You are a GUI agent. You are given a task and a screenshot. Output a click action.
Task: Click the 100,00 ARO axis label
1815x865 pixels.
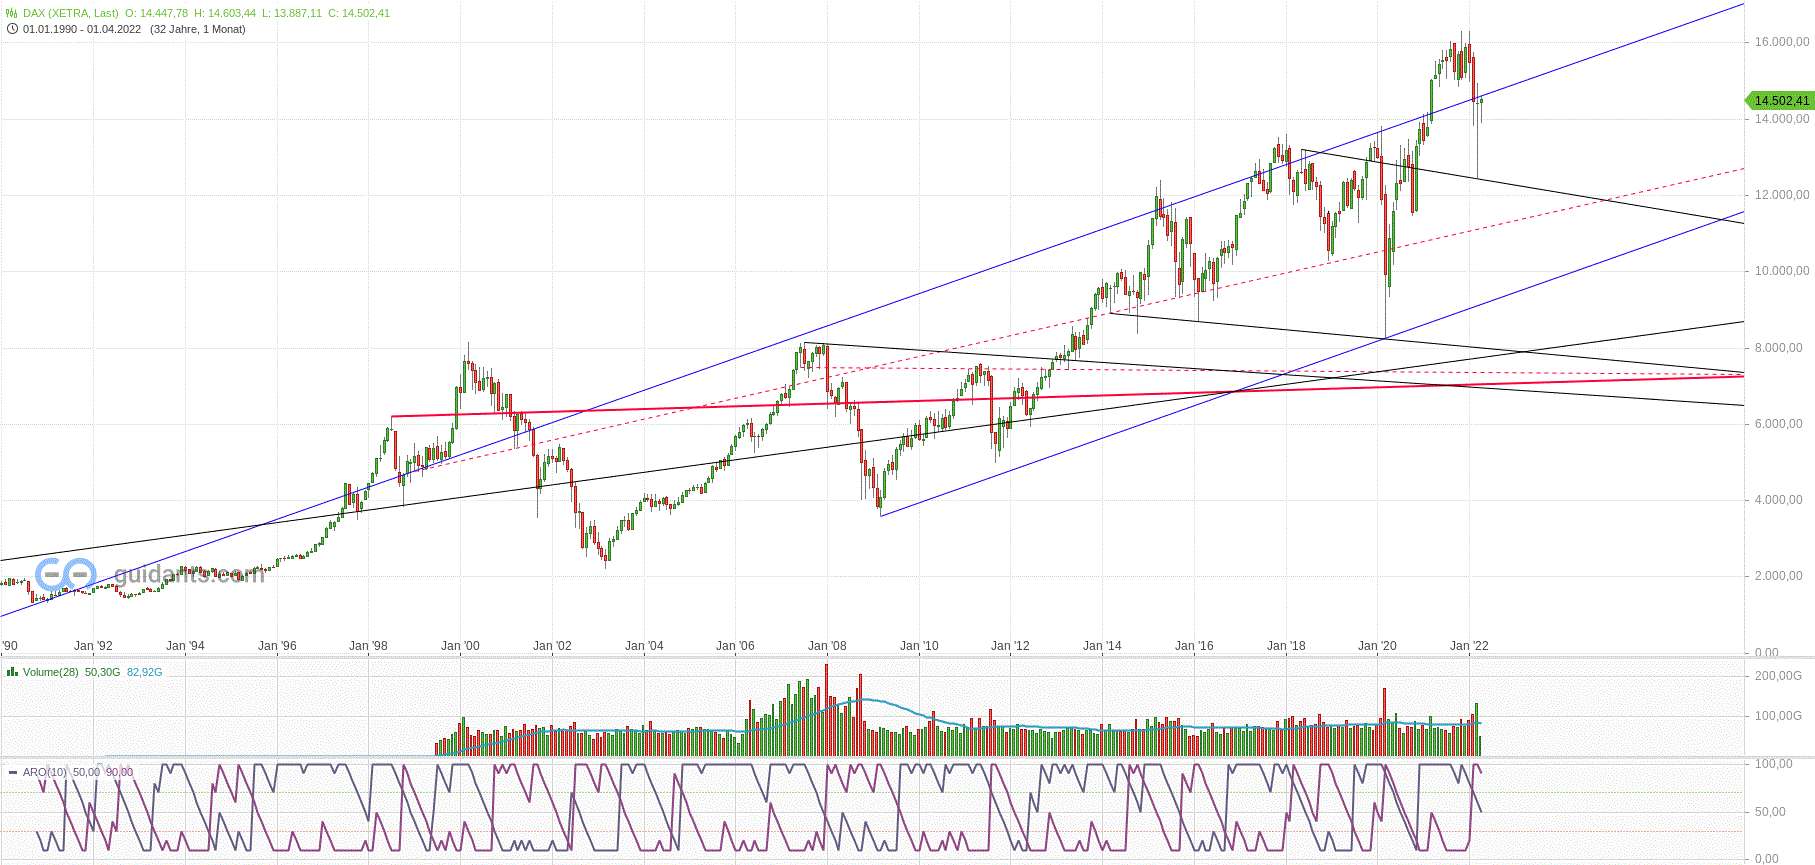(1775, 764)
